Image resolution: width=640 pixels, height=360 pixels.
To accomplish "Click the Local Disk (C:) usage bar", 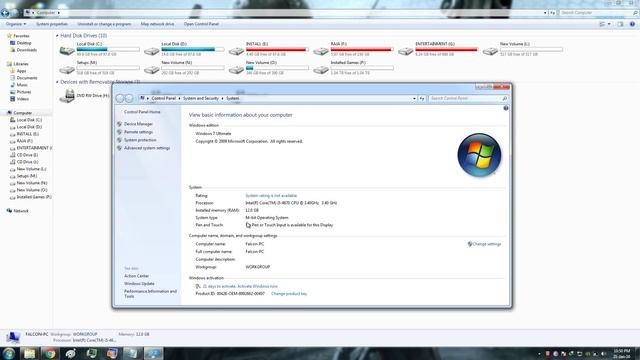I will point(108,49).
